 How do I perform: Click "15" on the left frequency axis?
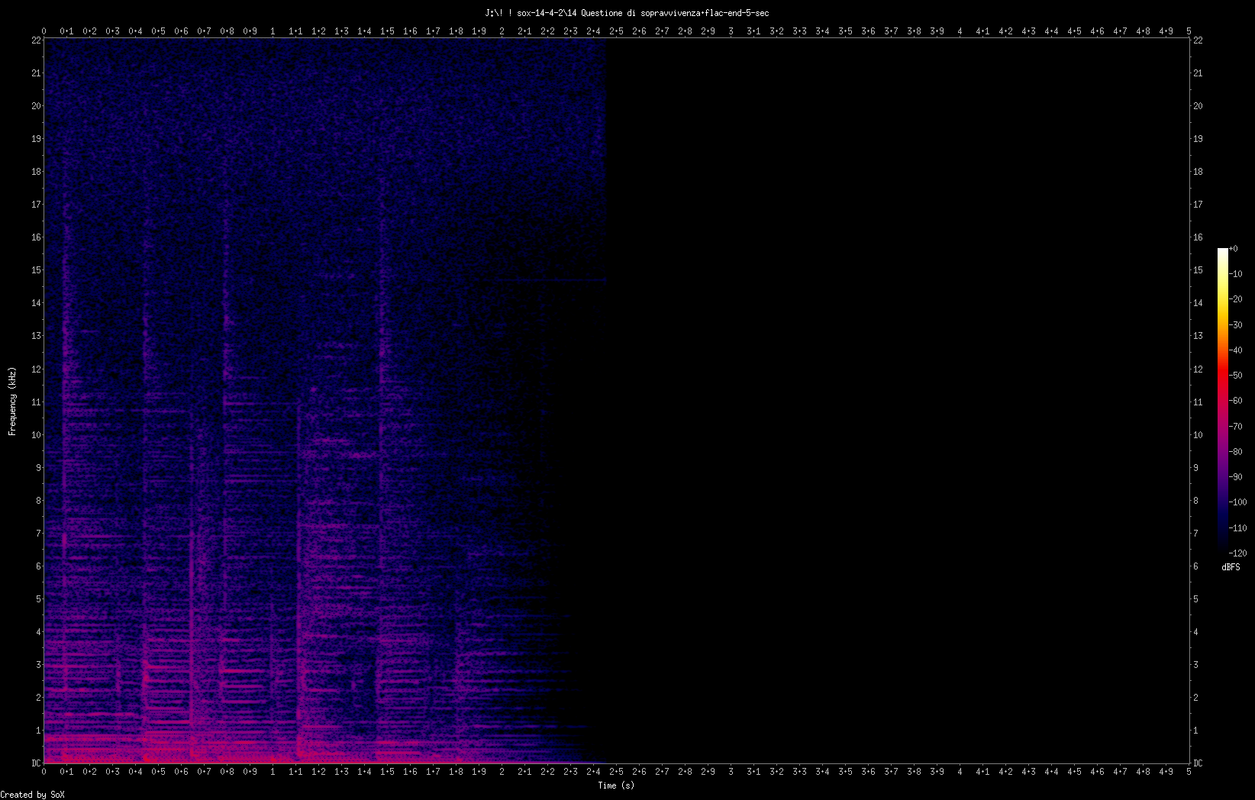34,270
